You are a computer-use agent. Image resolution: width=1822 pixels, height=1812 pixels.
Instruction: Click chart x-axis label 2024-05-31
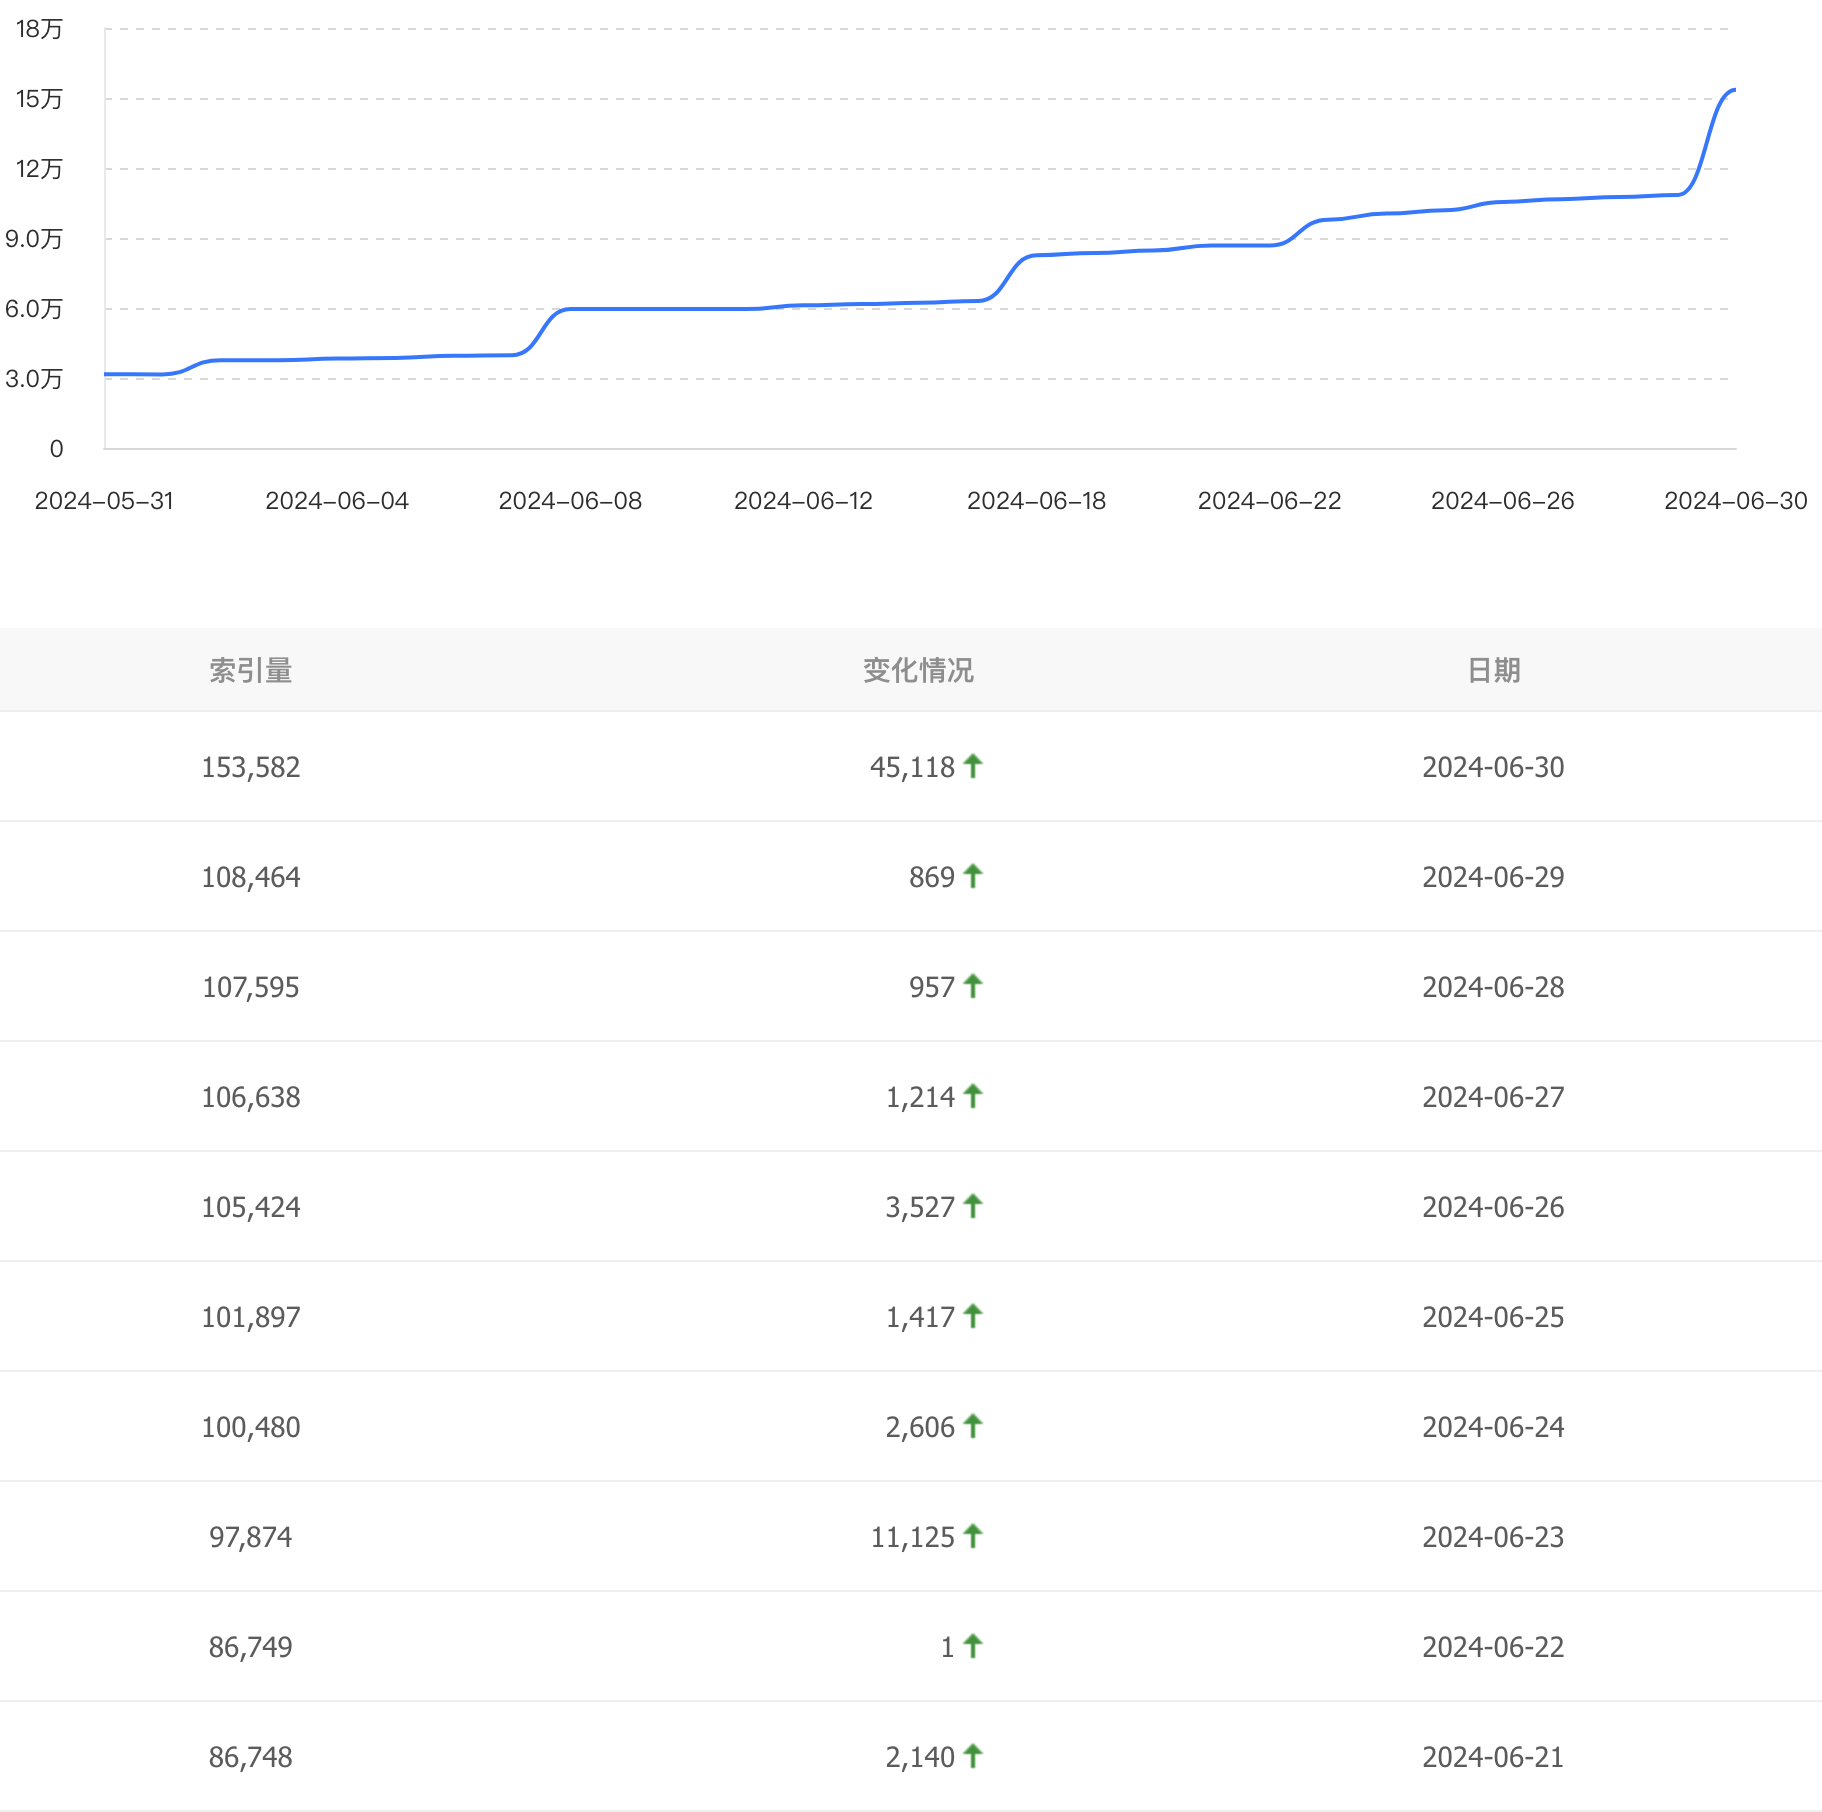104,501
